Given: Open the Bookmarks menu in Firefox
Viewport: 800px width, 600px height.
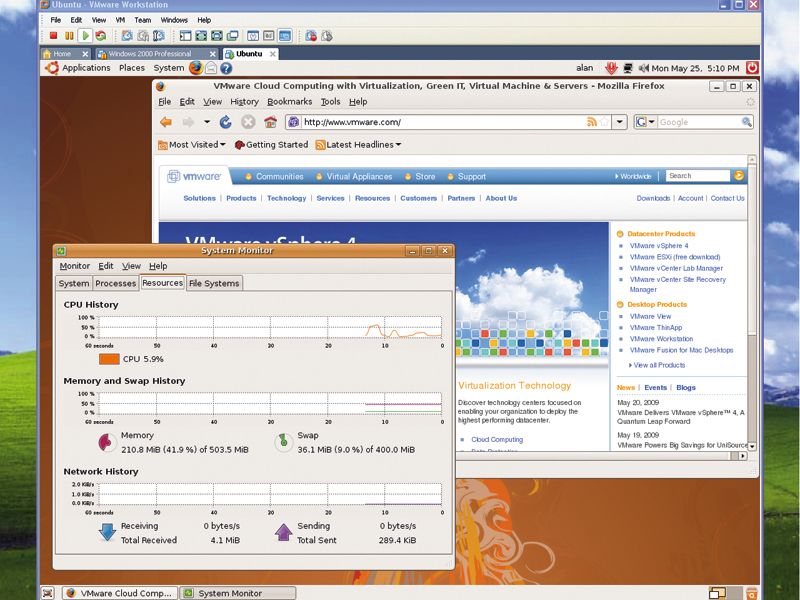Looking at the screenshot, I should point(289,102).
